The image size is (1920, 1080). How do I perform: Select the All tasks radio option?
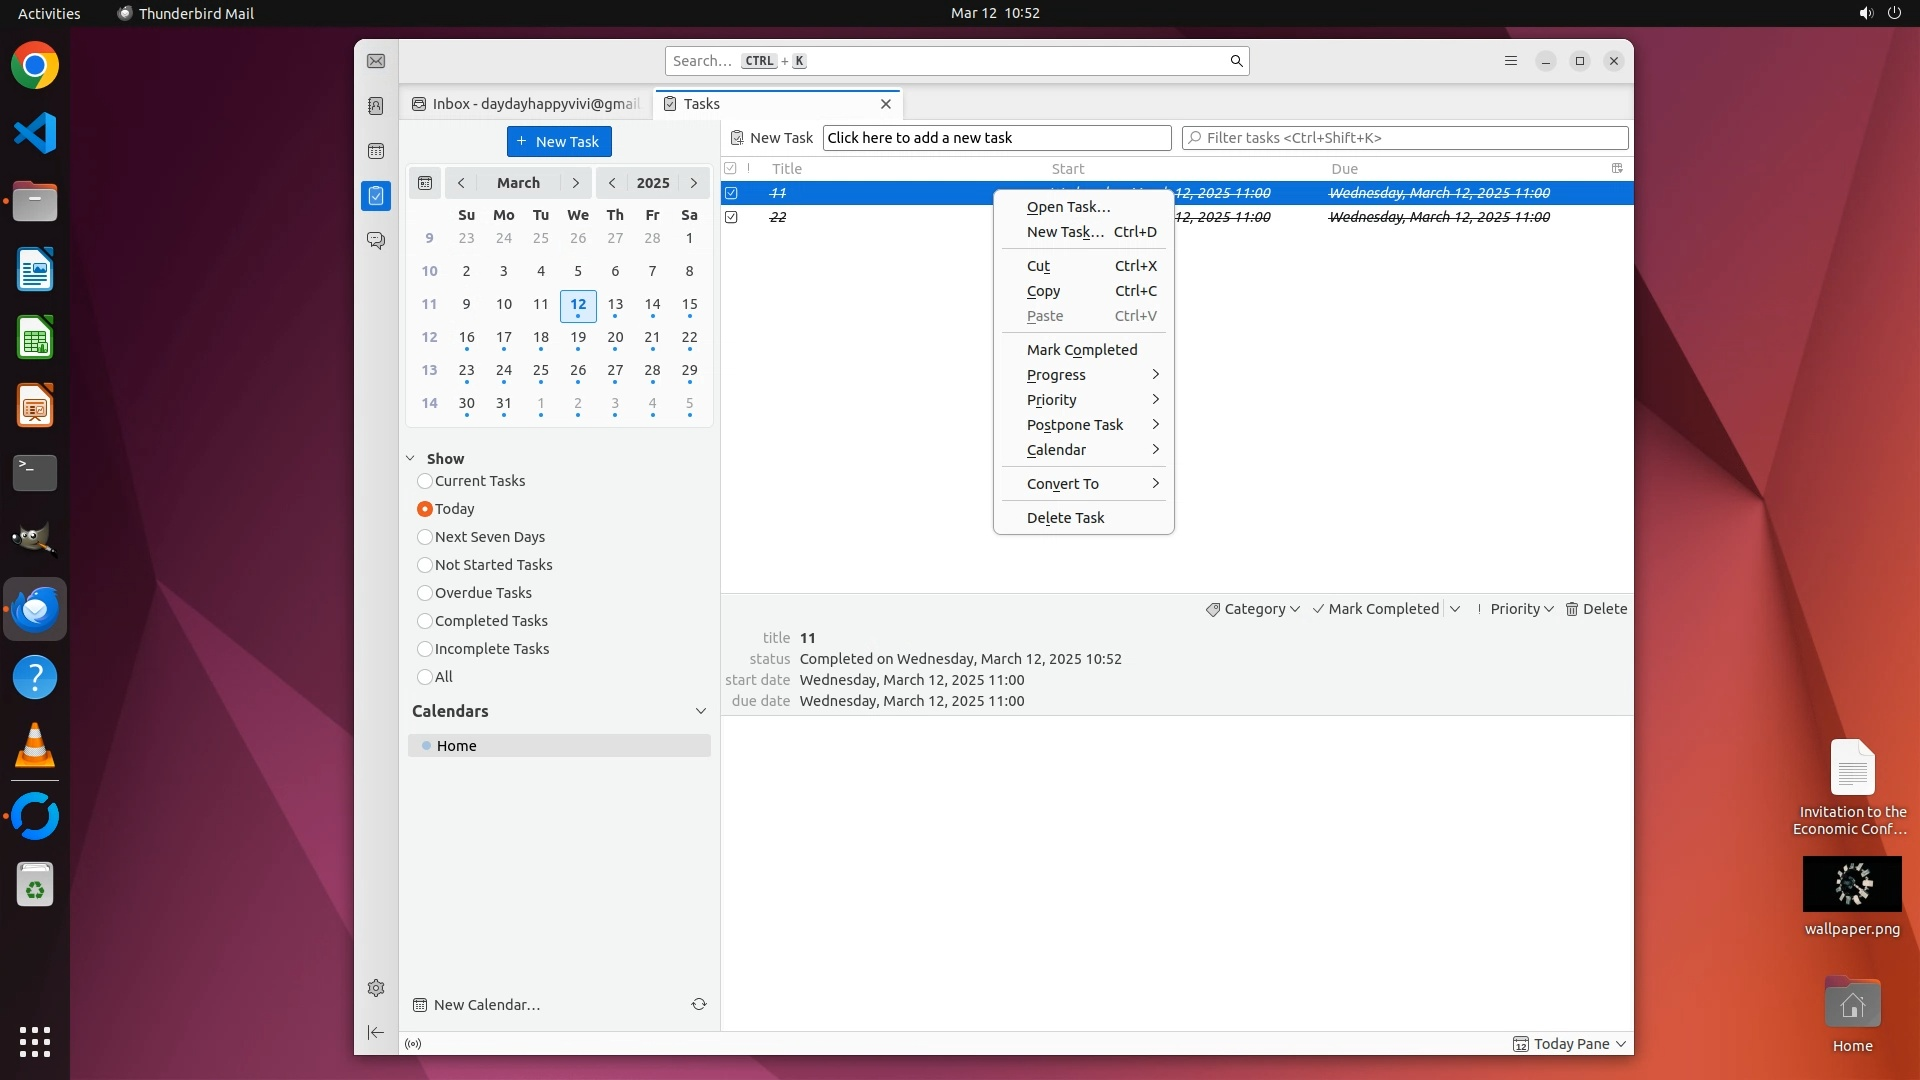[x=425, y=677]
